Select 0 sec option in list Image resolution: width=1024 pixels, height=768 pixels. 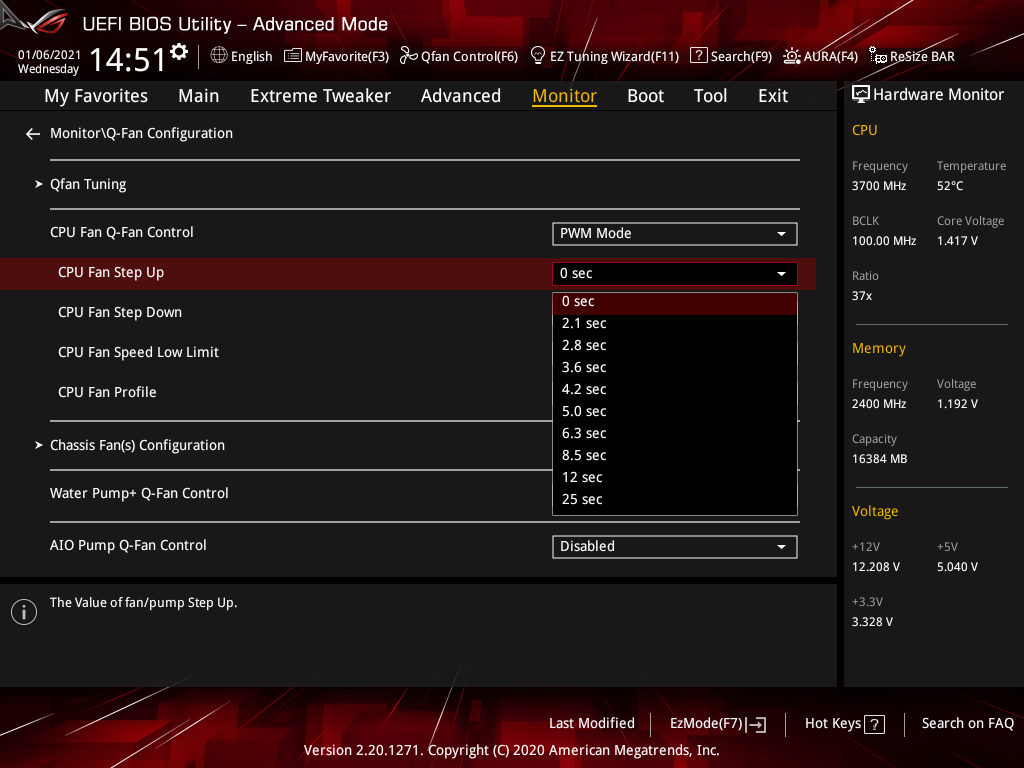click(675, 302)
